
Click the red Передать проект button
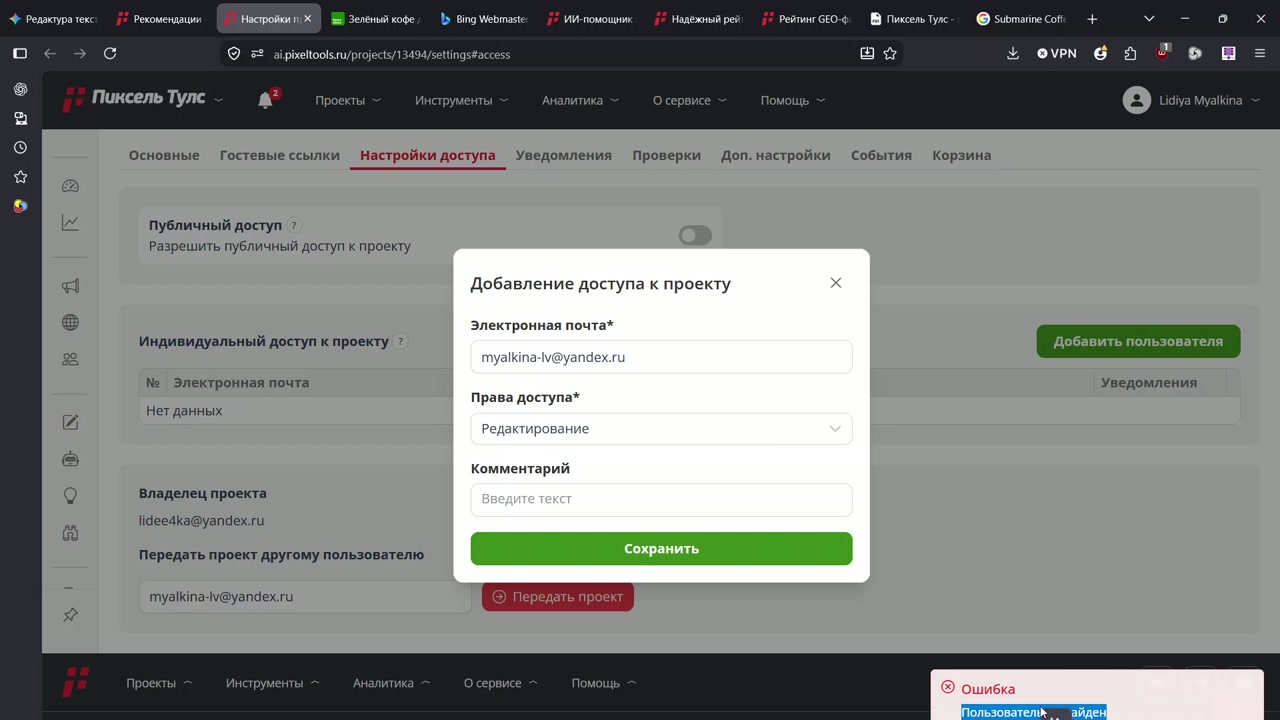[x=557, y=597]
